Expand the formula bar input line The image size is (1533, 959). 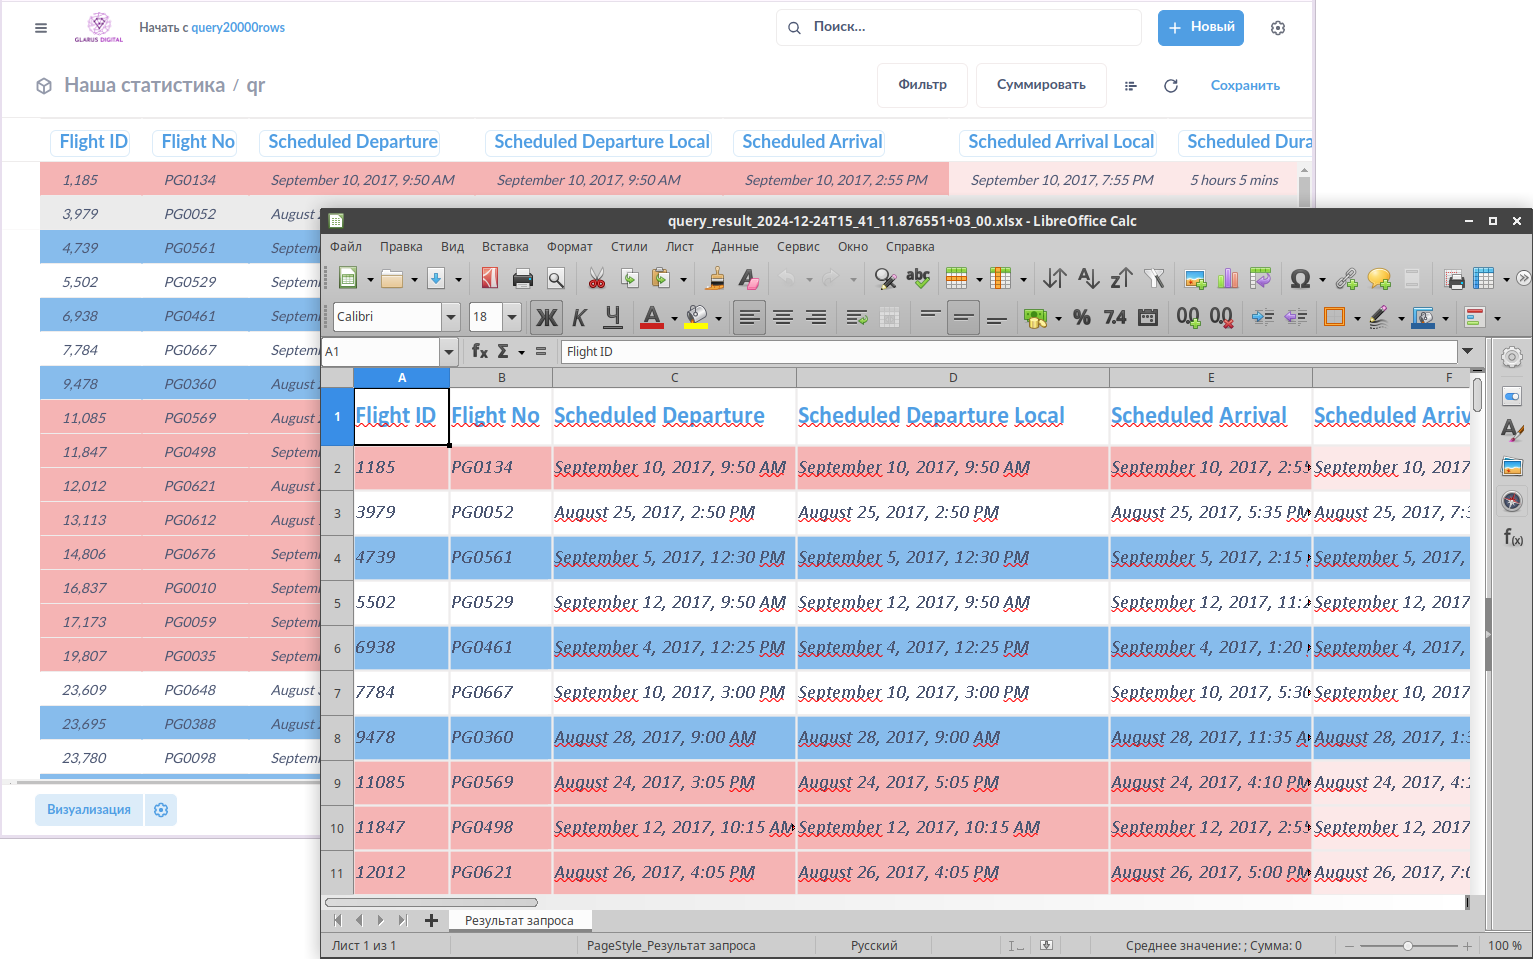(x=1467, y=351)
